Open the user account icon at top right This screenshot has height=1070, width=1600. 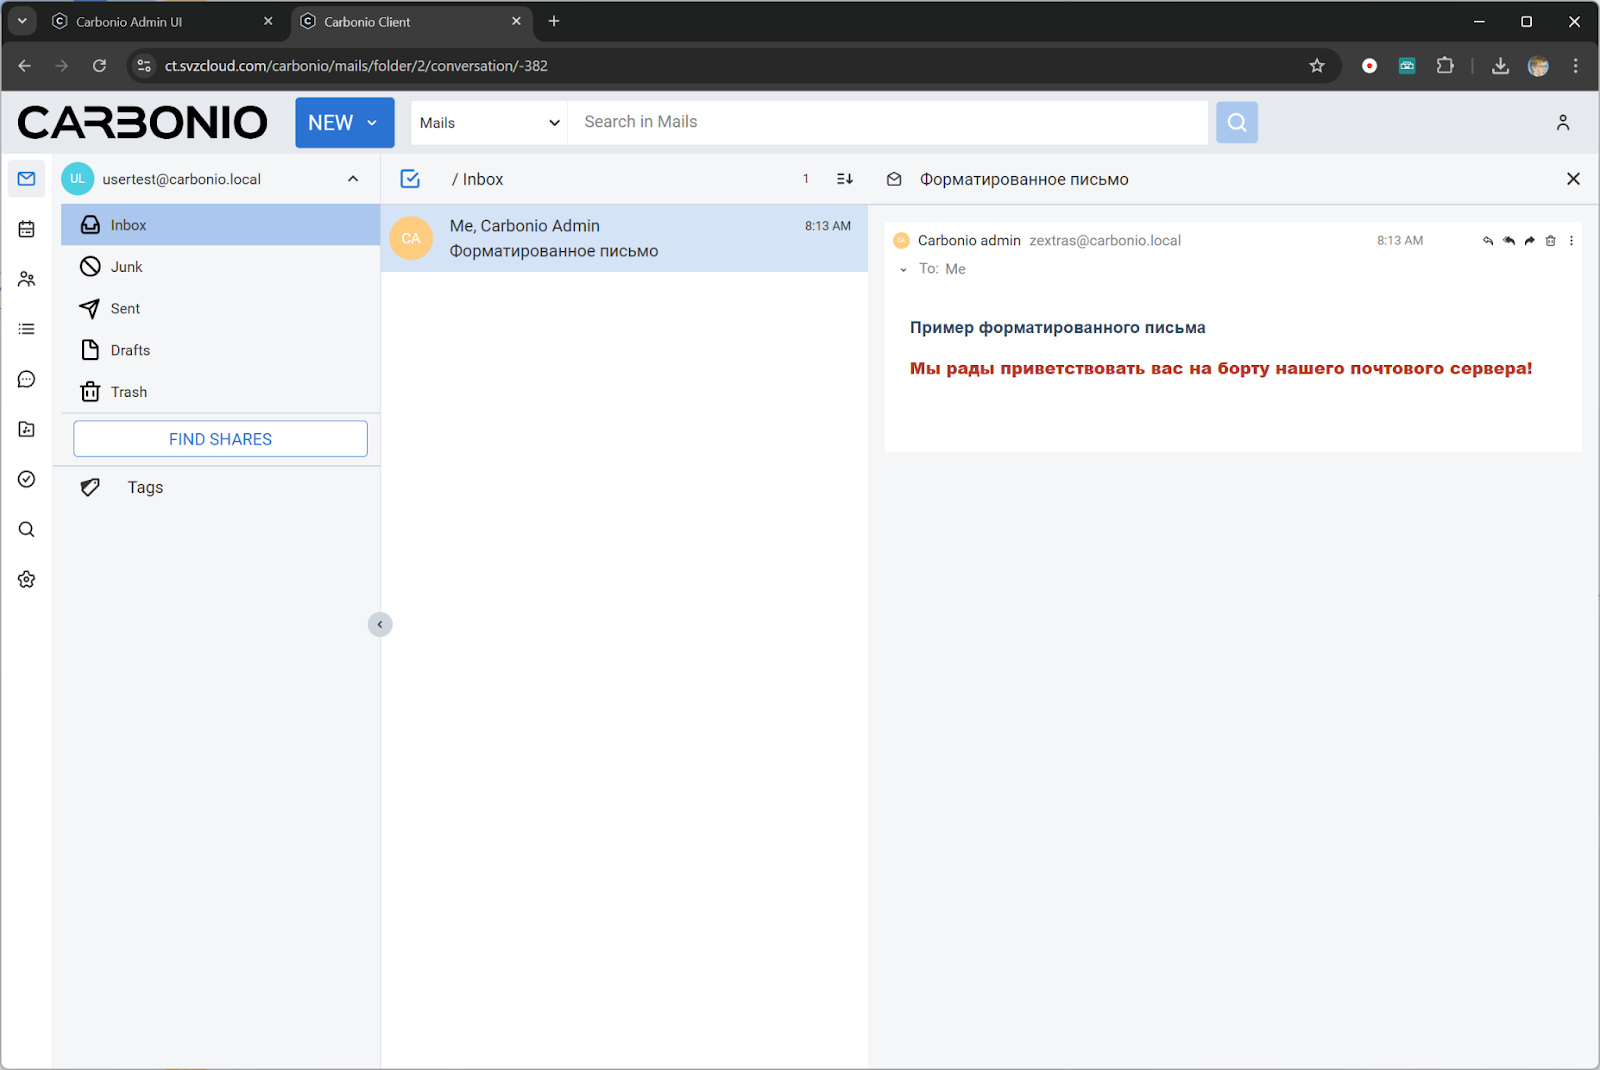[x=1563, y=122]
